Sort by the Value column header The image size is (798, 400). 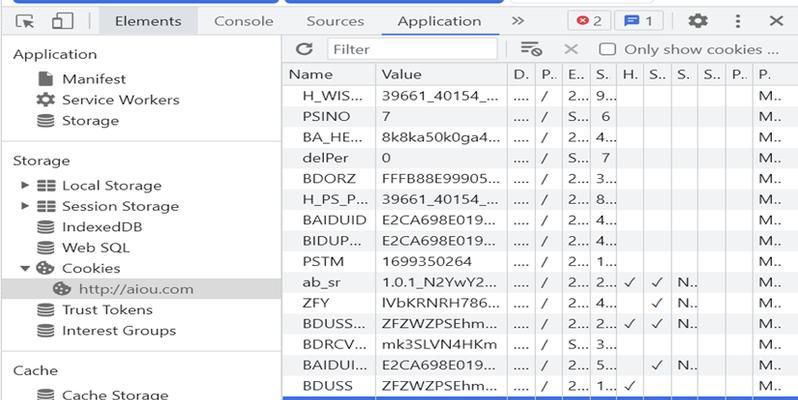click(441, 74)
